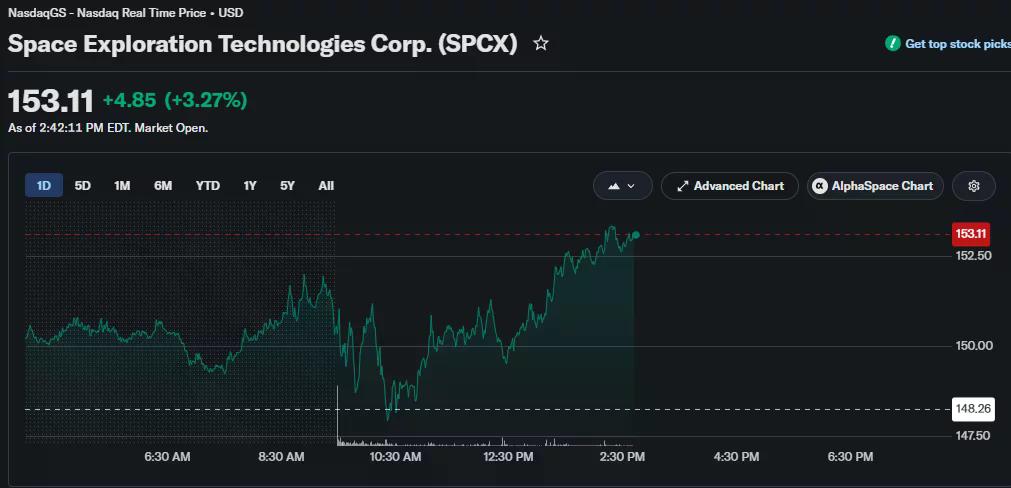1011x488 pixels.
Task: Add SPCX to watchlist with star icon
Action: tap(541, 44)
